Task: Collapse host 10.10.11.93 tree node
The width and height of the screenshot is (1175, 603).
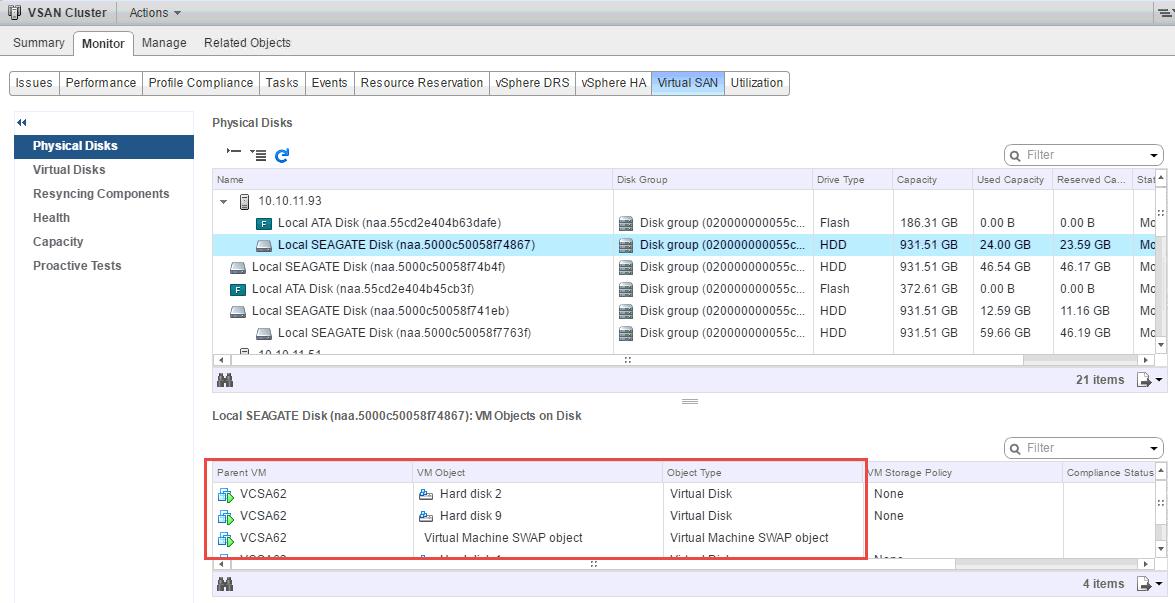Action: pos(223,201)
